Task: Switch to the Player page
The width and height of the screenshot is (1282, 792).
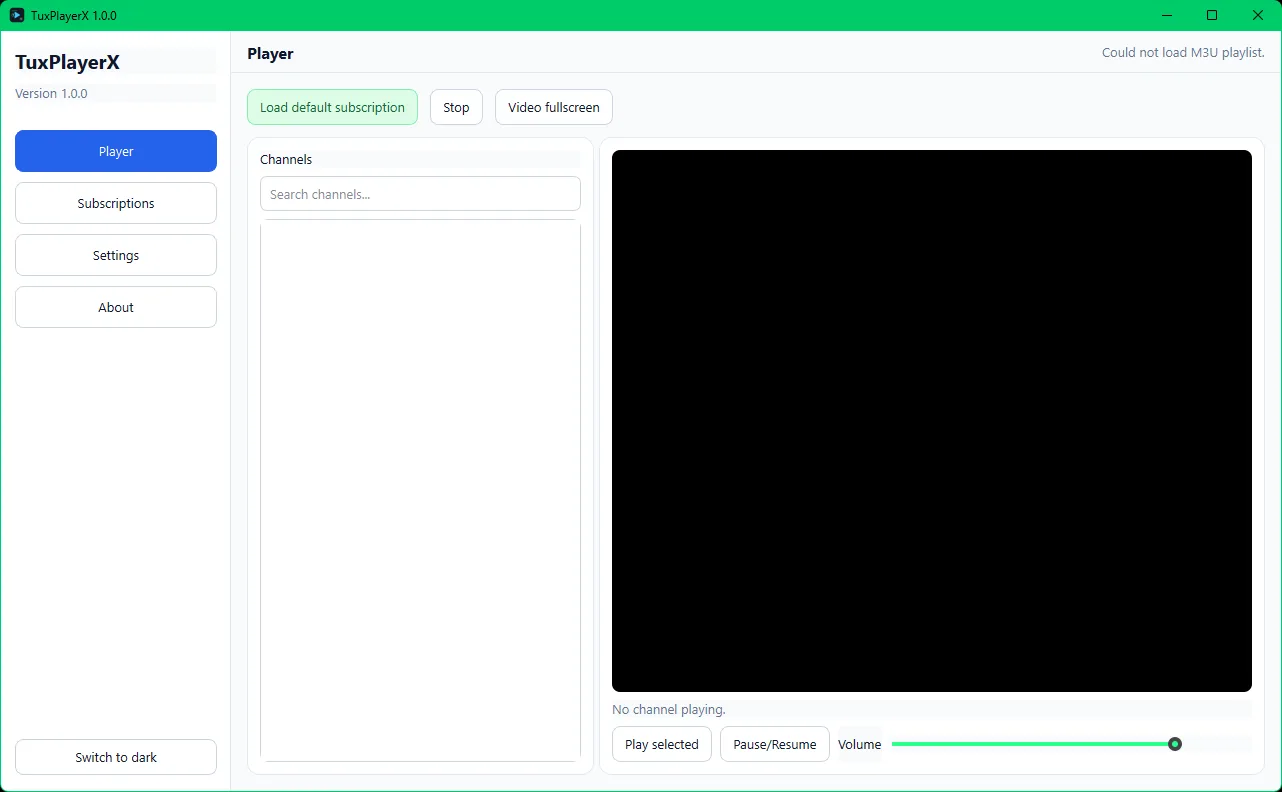Action: click(x=116, y=151)
